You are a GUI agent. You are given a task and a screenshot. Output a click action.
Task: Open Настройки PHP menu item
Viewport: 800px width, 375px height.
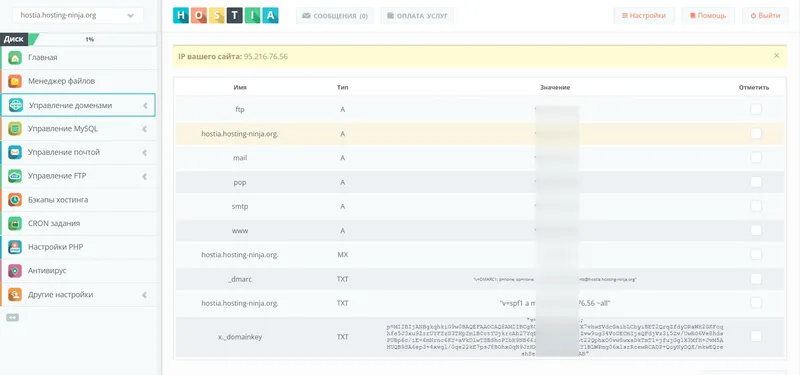click(x=78, y=247)
